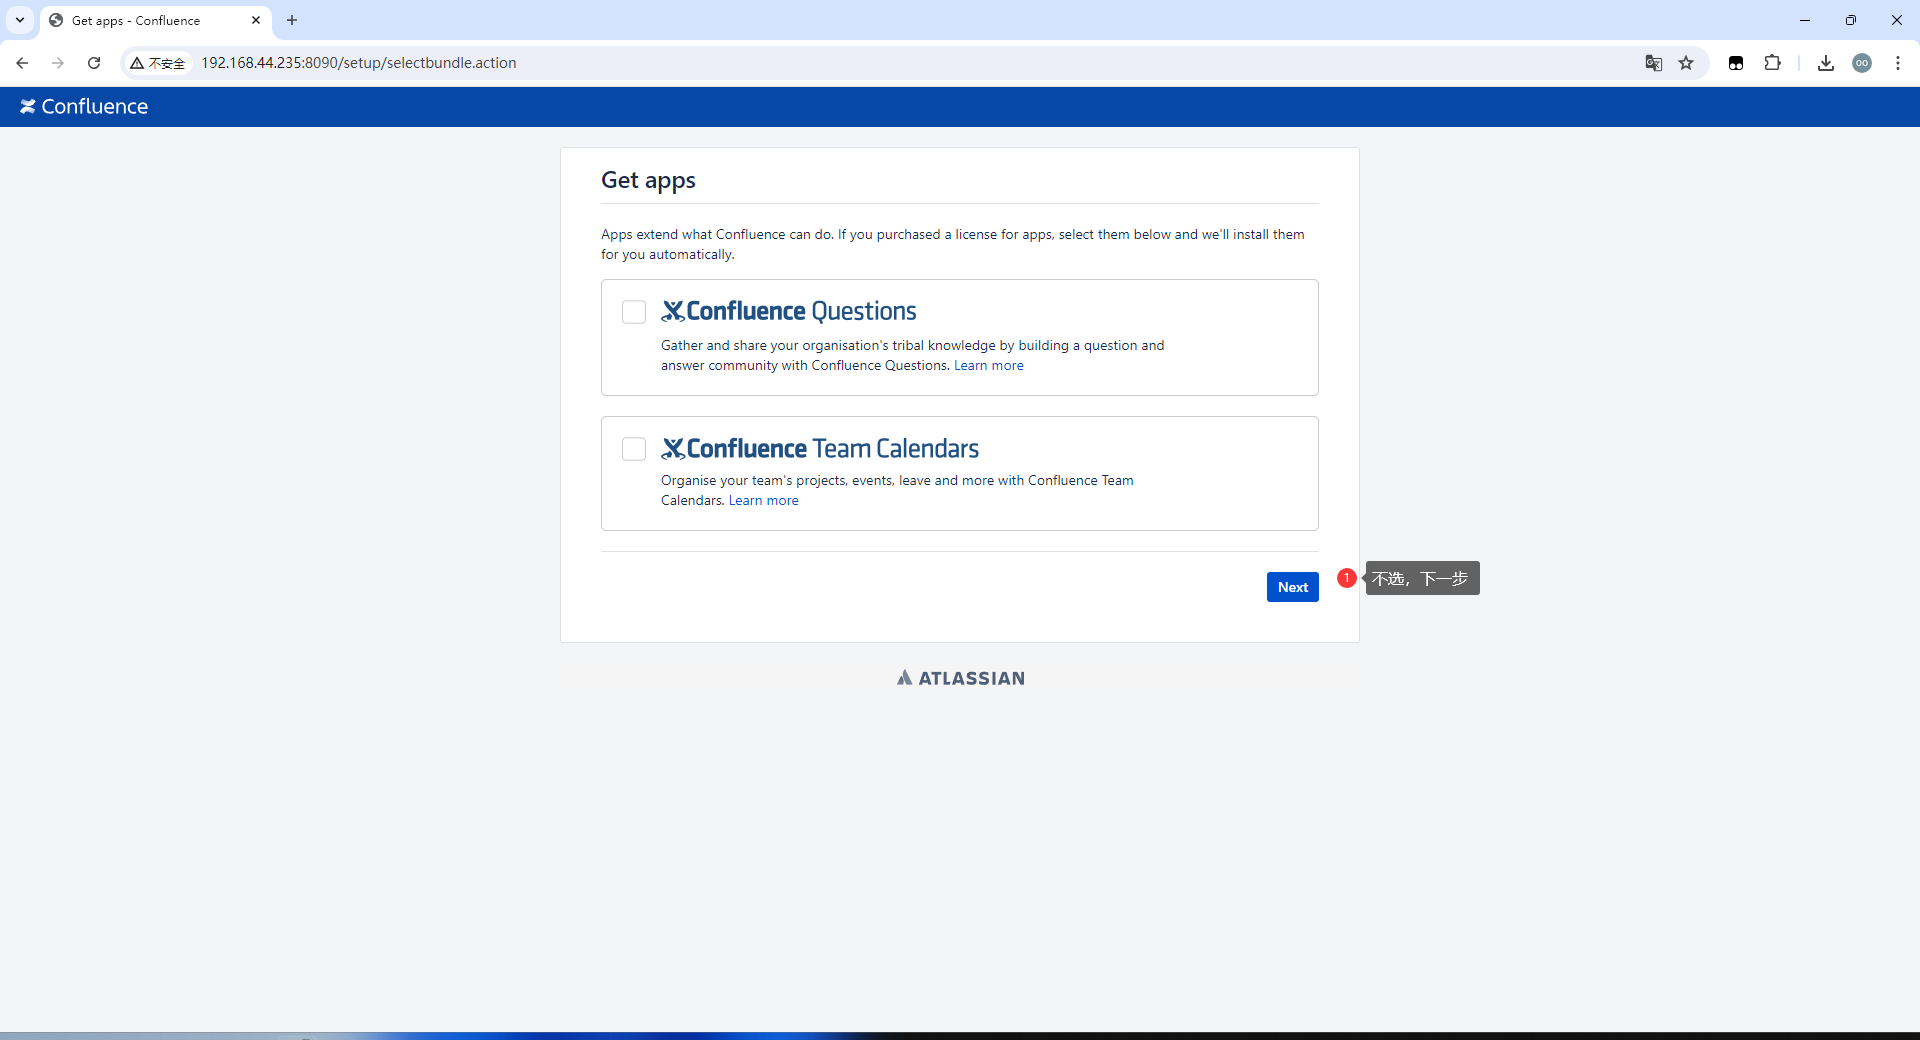Restore down the browser window
1920x1040 pixels.
pyautogui.click(x=1851, y=20)
